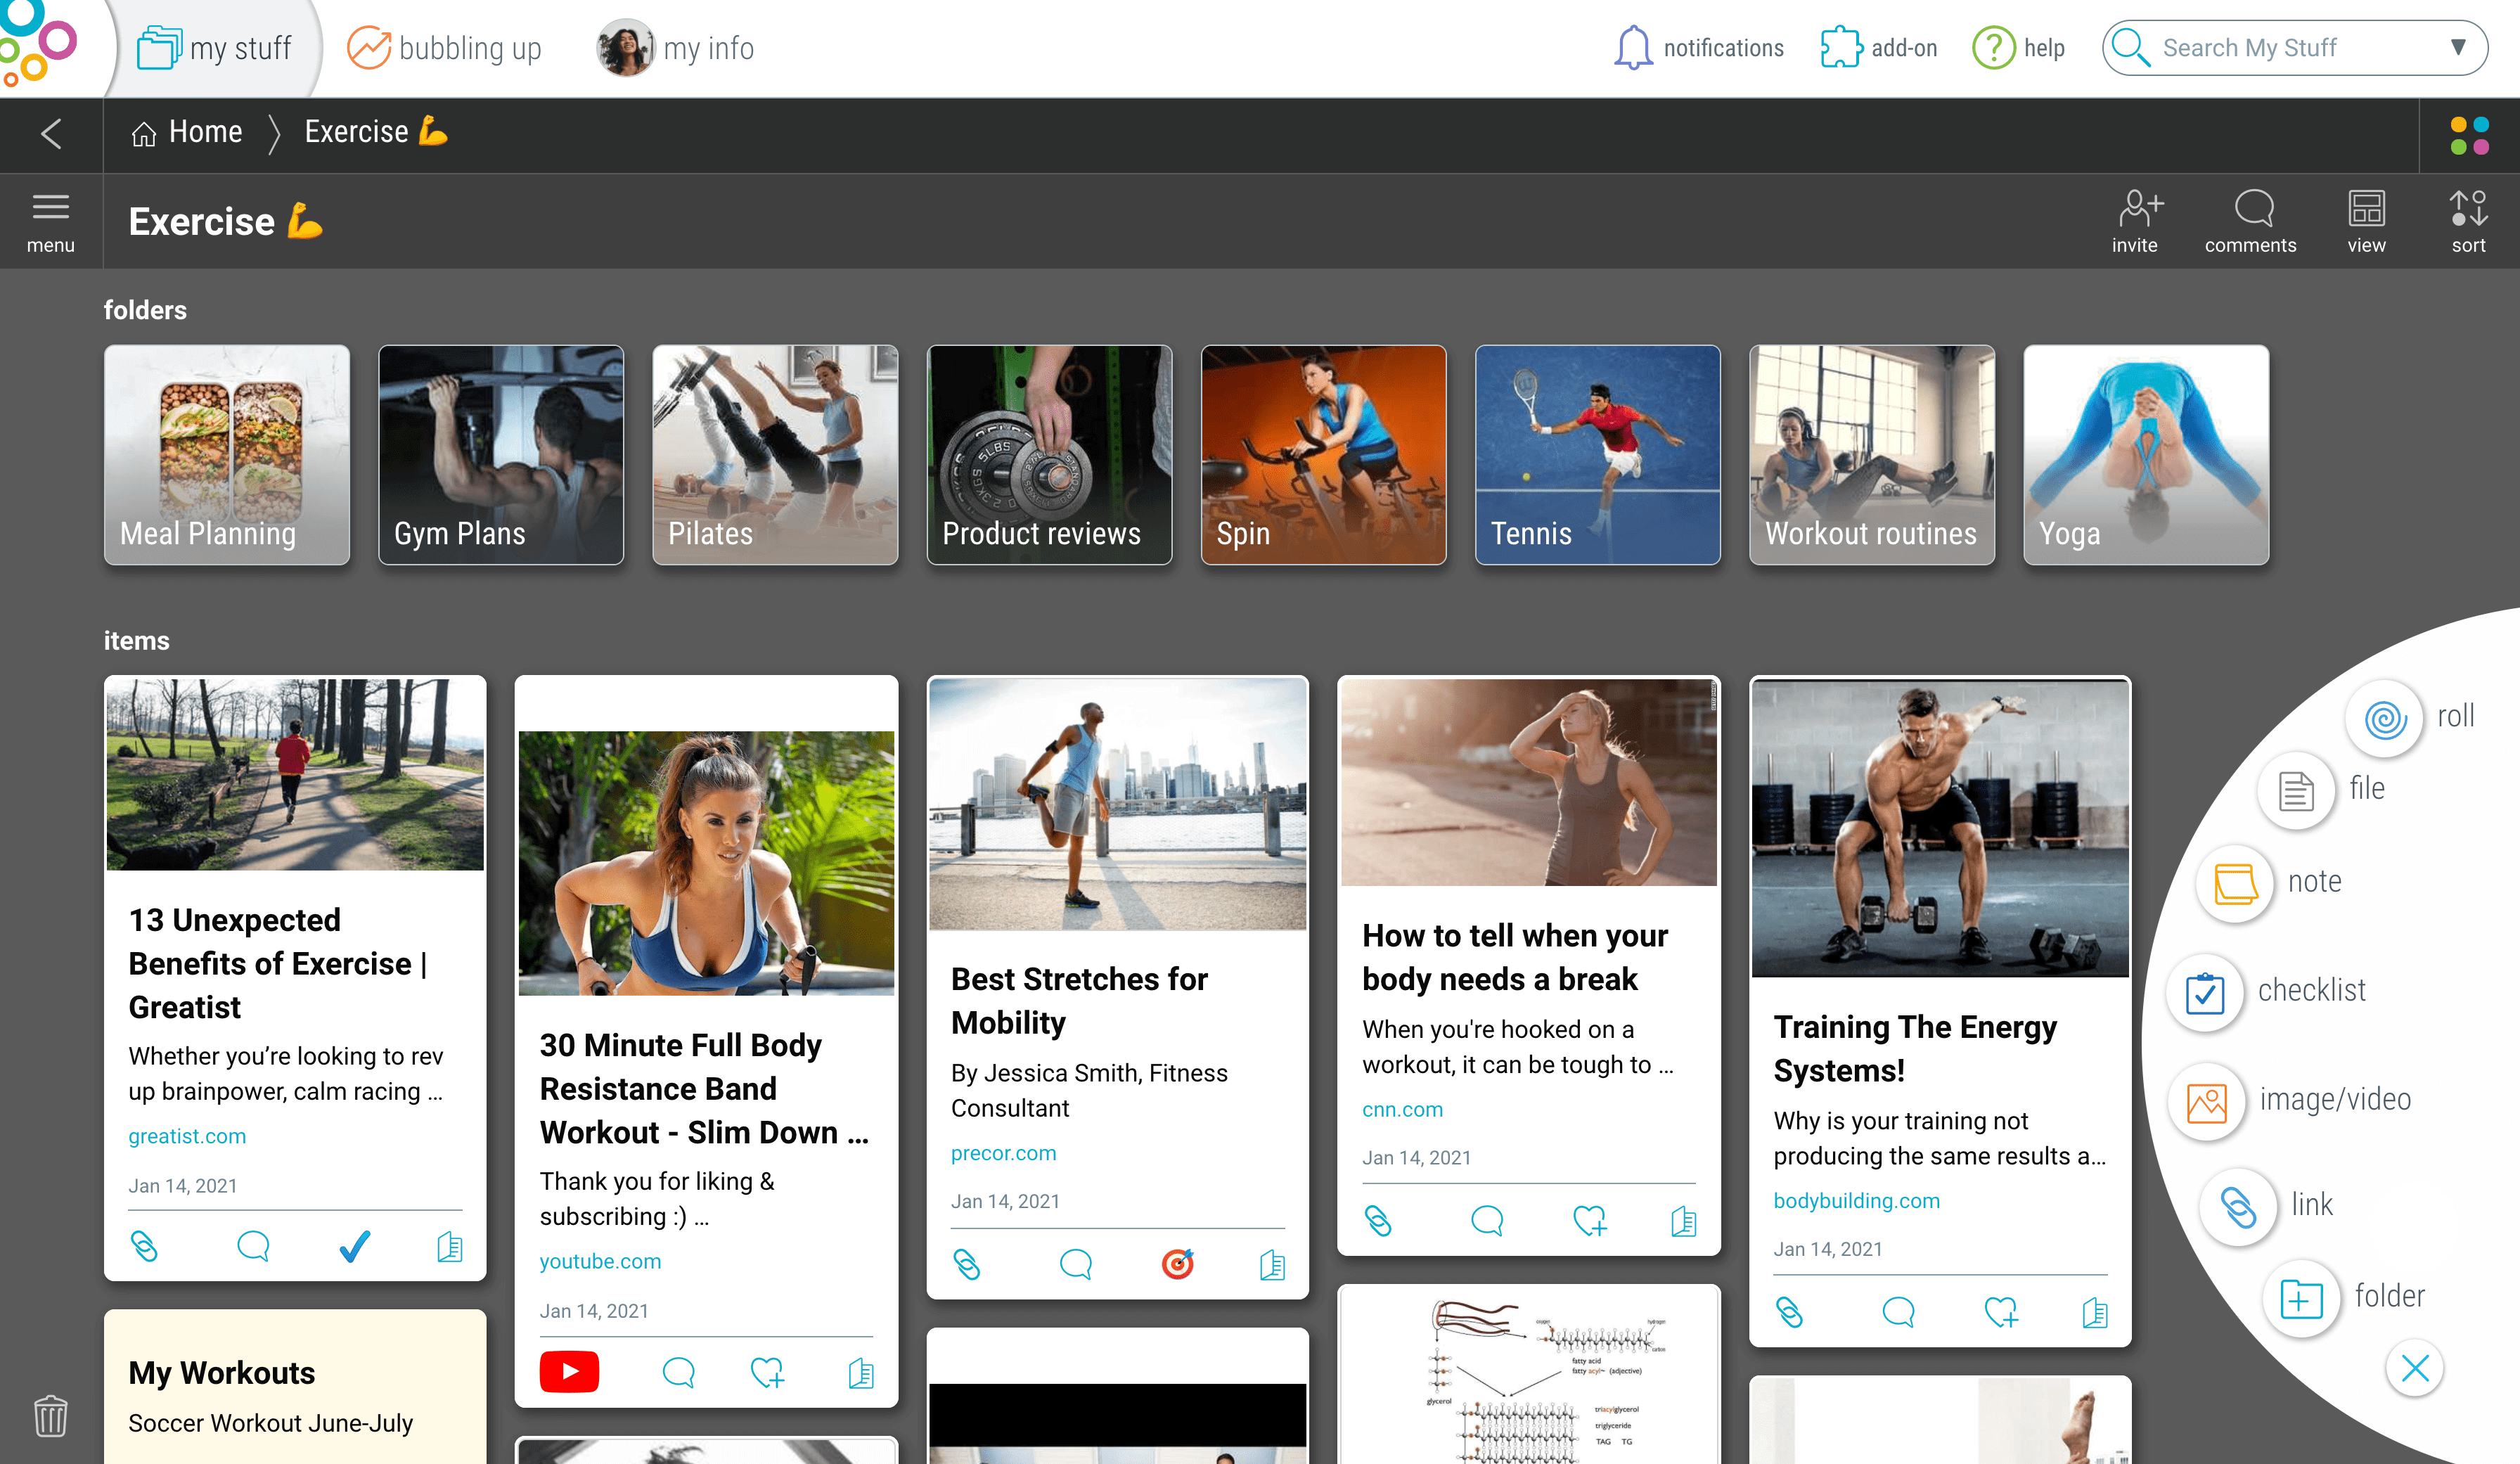Add a new note

(x=2235, y=884)
